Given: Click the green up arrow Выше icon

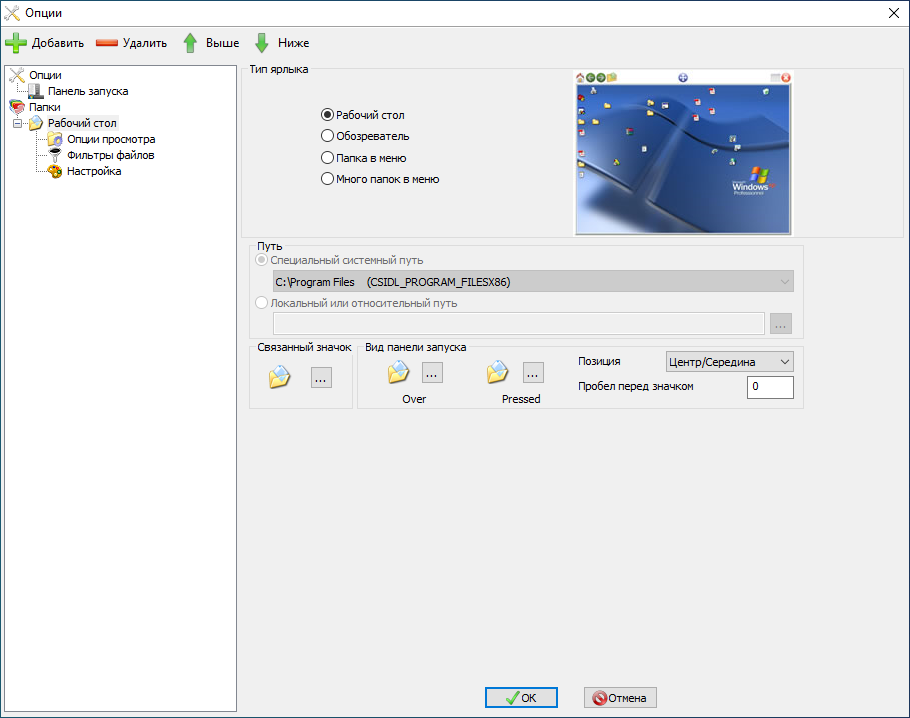Looking at the screenshot, I should pos(190,43).
